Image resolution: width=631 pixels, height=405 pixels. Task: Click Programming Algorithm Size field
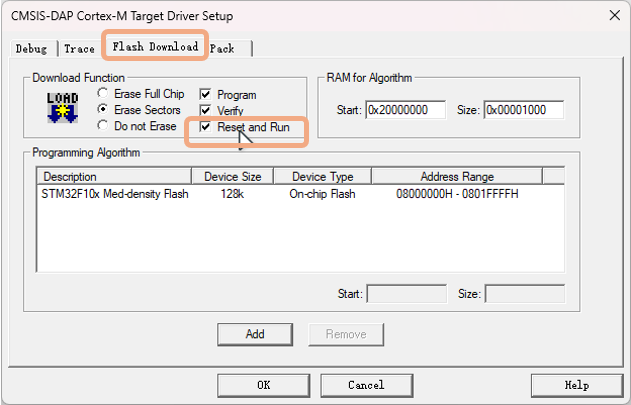525,294
